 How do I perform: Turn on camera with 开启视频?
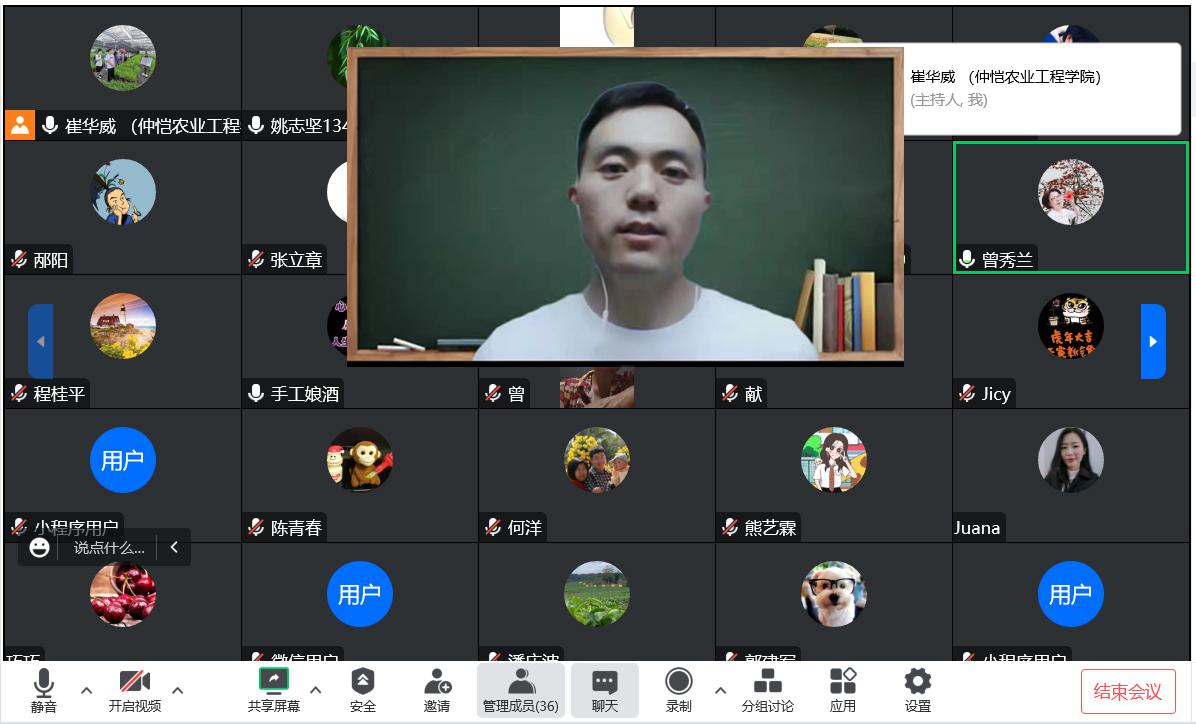pos(135,690)
